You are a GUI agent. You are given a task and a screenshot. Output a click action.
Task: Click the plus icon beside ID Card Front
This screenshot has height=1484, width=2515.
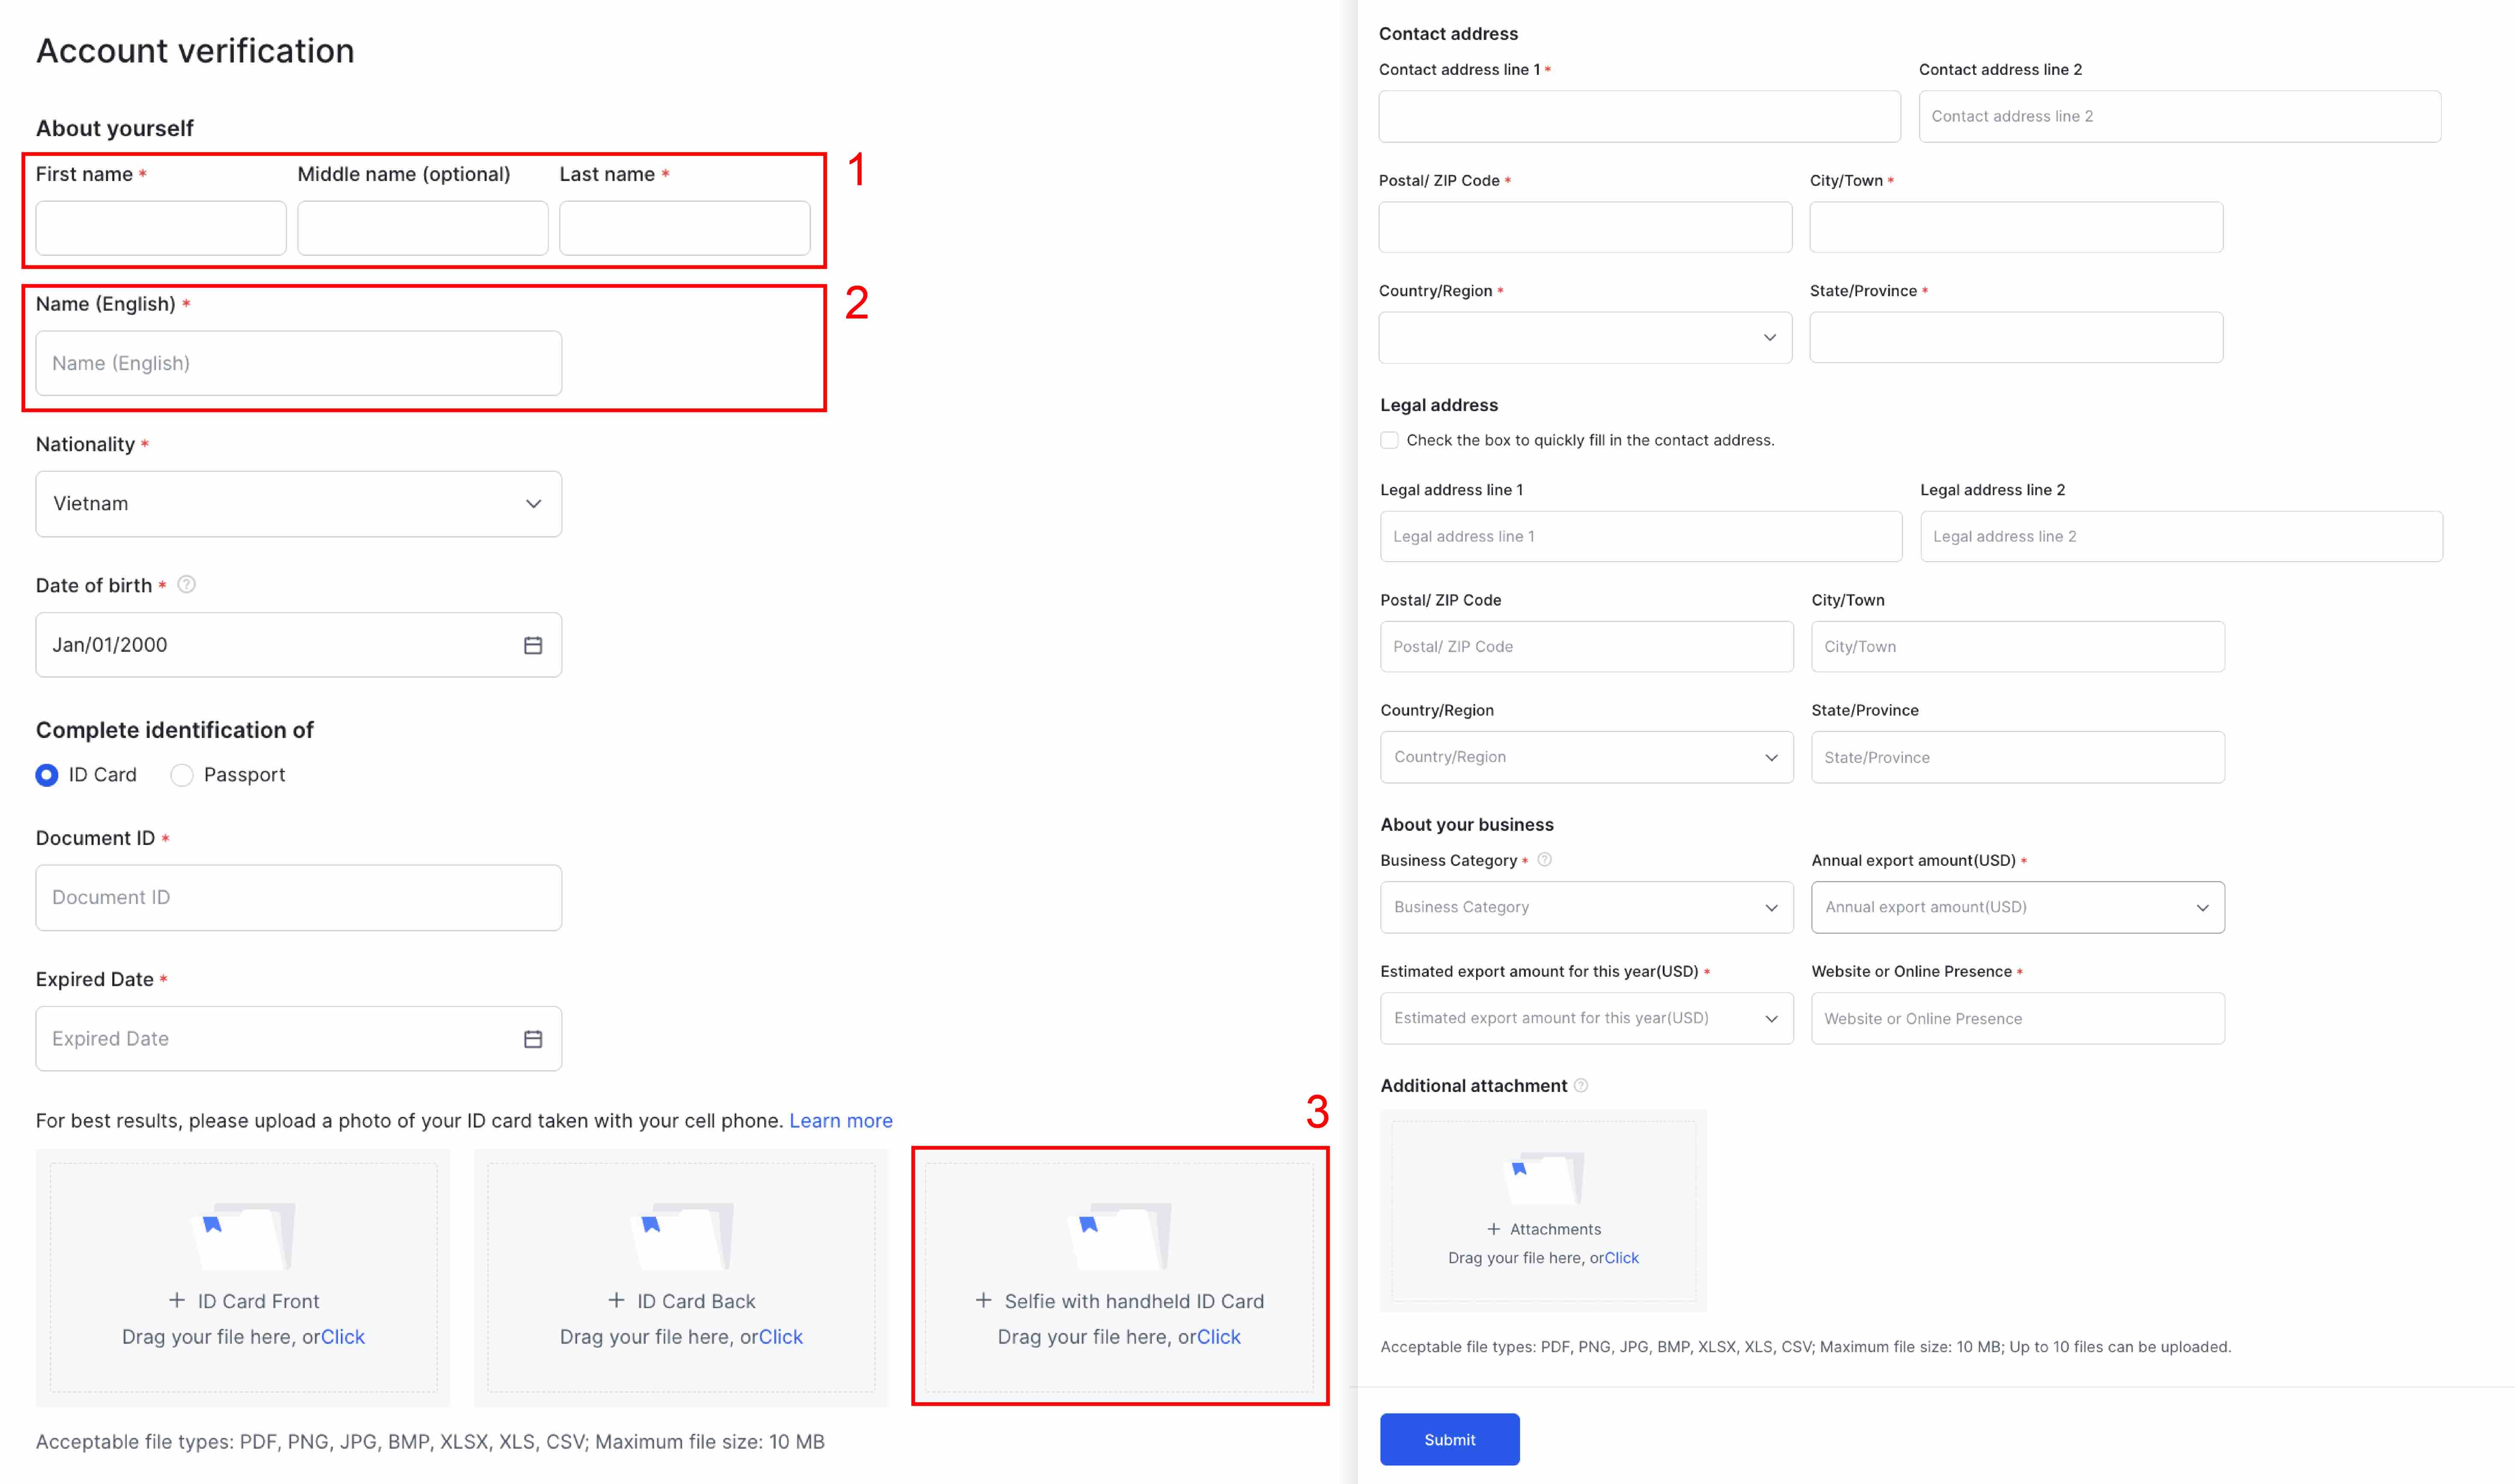click(177, 1300)
